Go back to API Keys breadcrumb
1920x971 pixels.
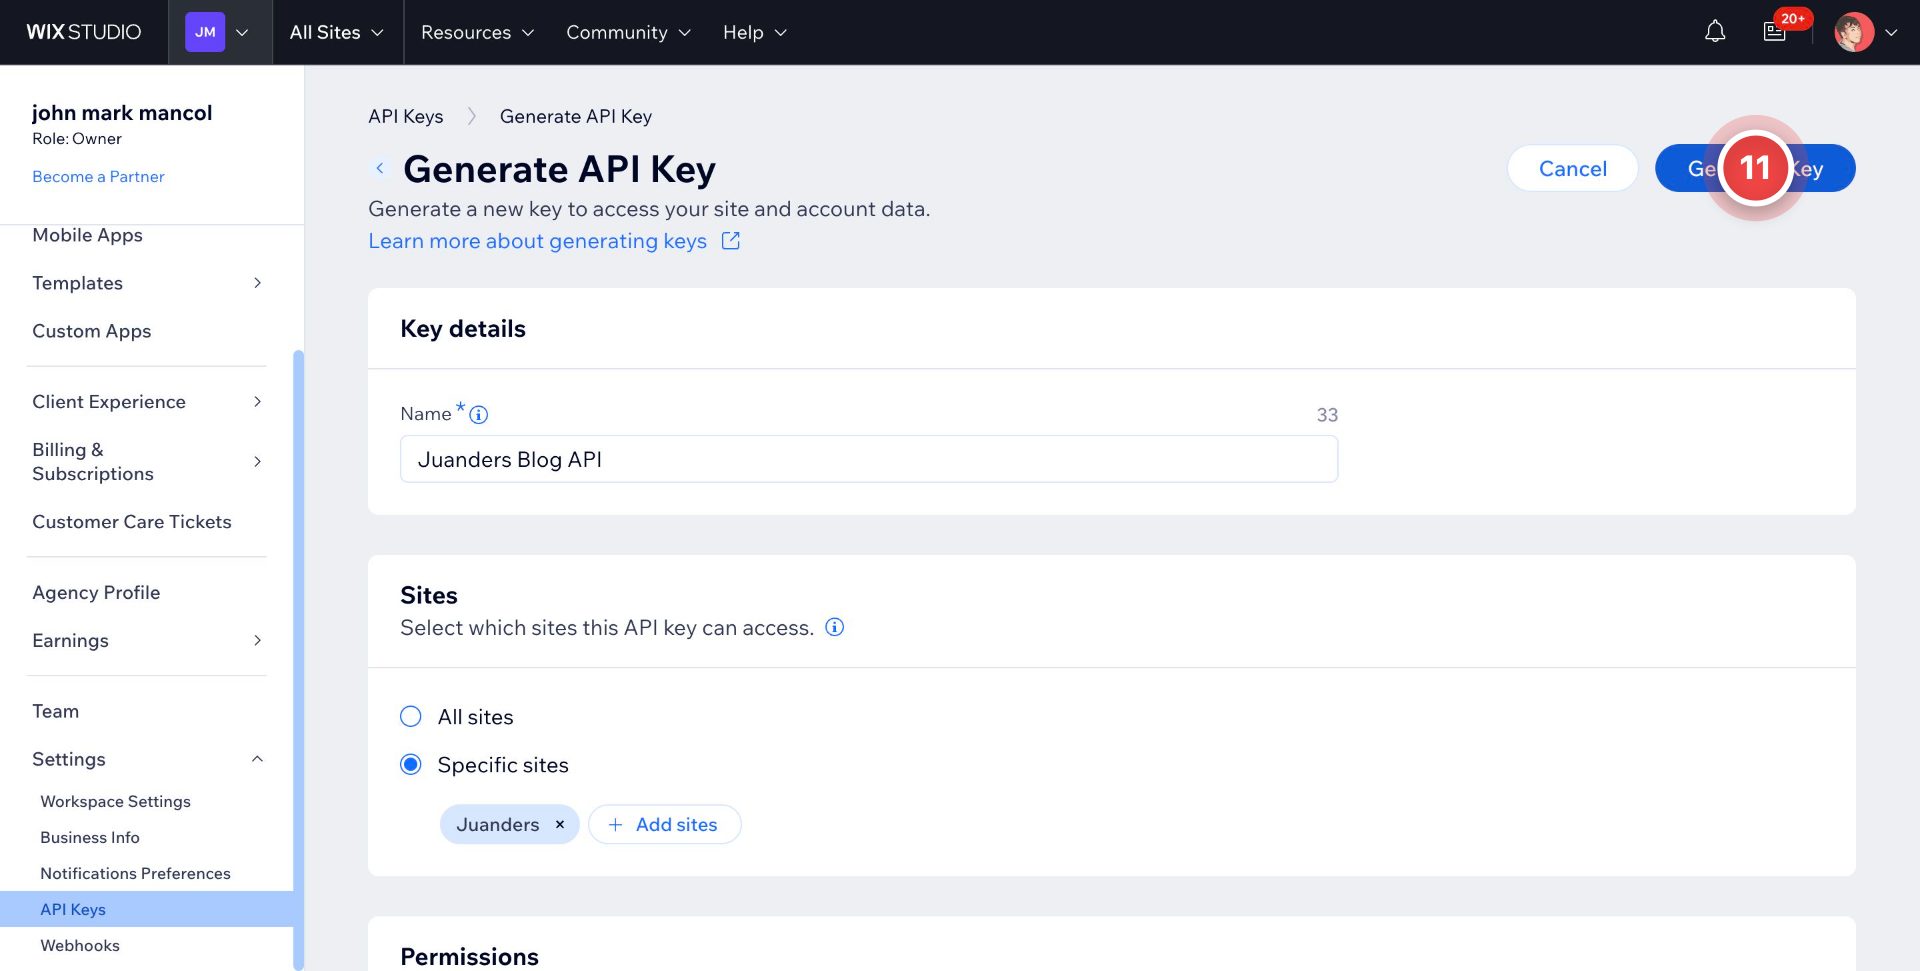pyautogui.click(x=406, y=116)
